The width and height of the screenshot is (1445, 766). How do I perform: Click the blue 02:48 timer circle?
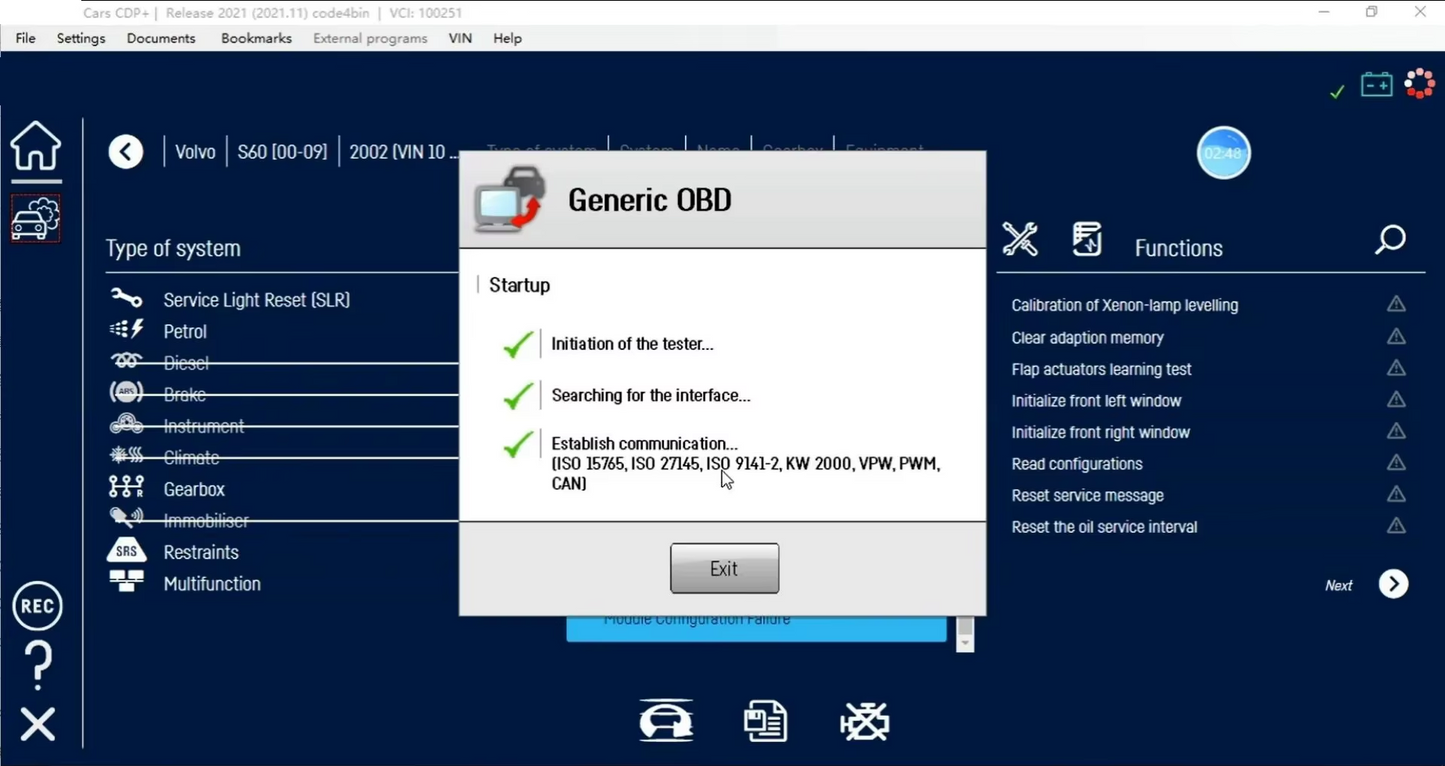point(1223,153)
